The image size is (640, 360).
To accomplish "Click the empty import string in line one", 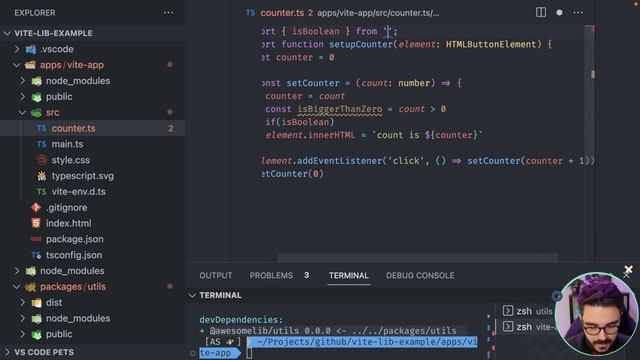I will coord(387,31).
